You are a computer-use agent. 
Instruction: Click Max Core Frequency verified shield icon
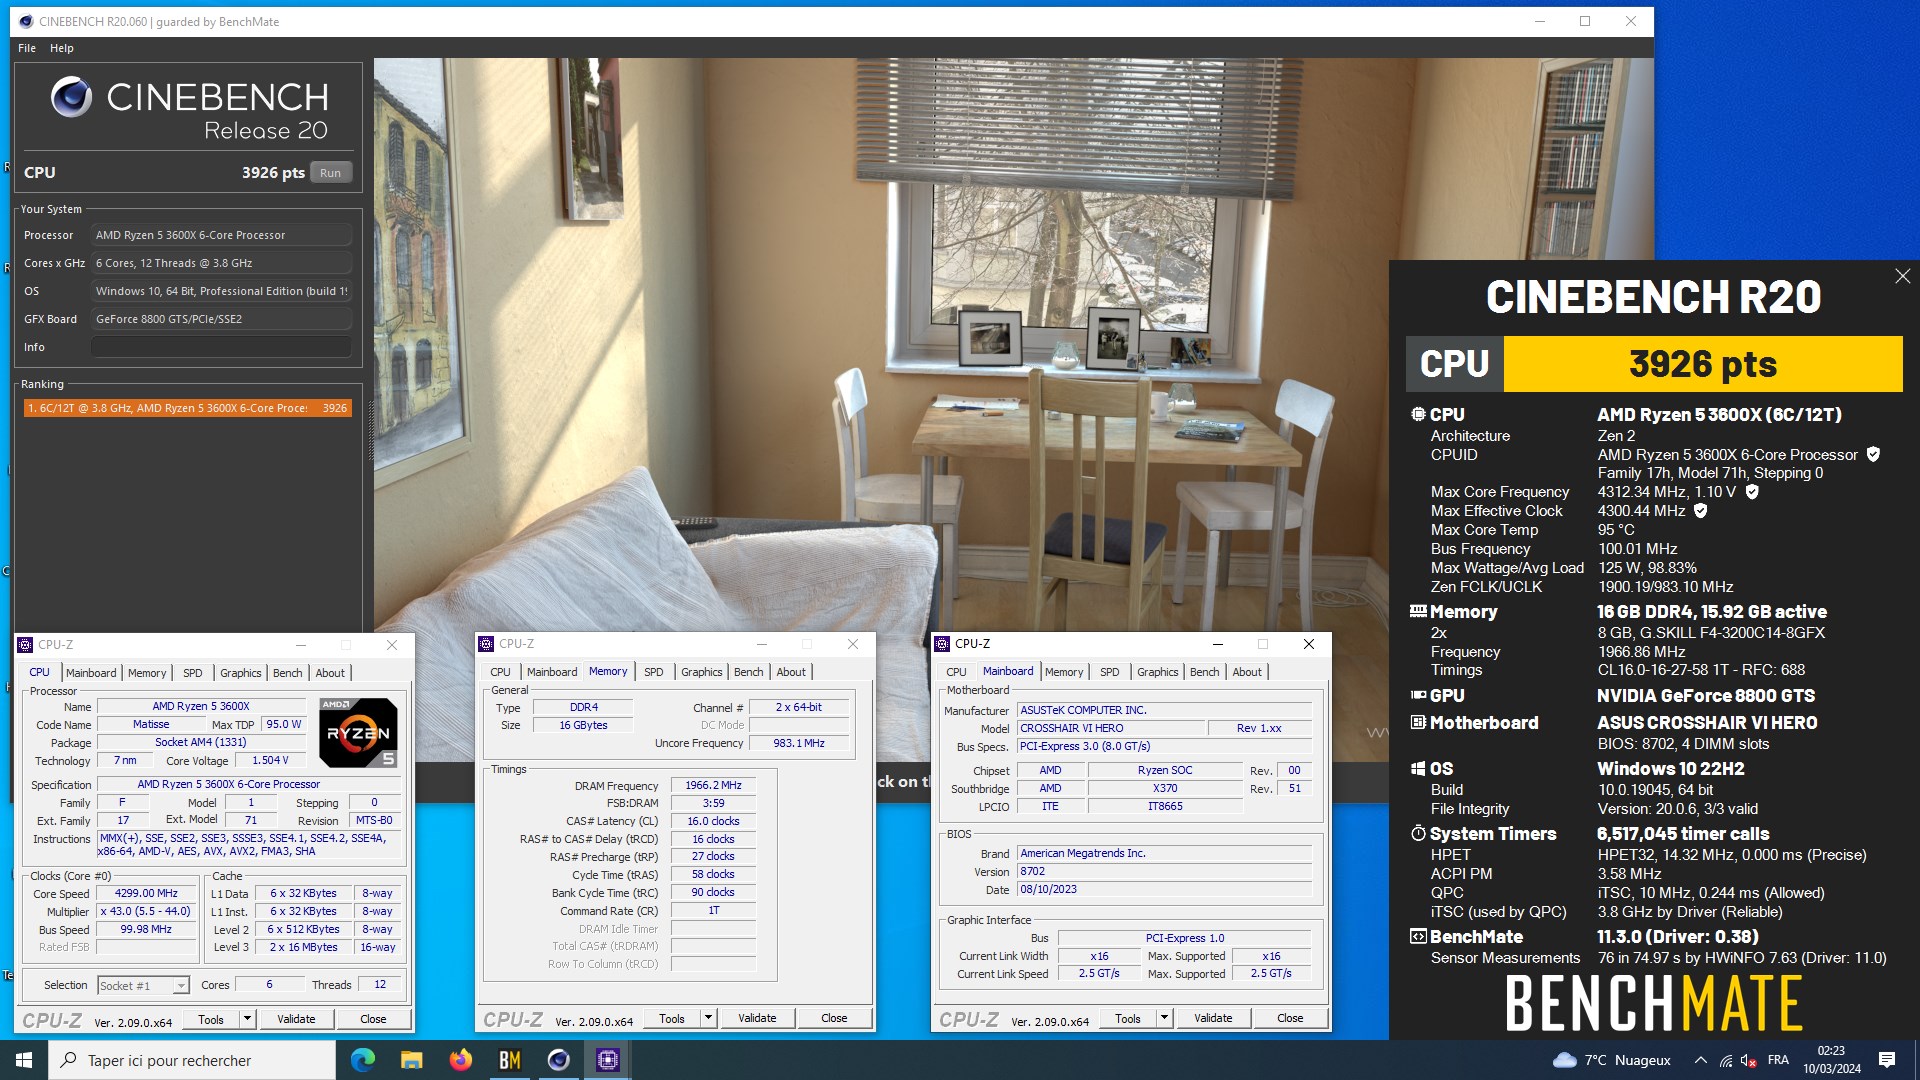click(x=1751, y=491)
